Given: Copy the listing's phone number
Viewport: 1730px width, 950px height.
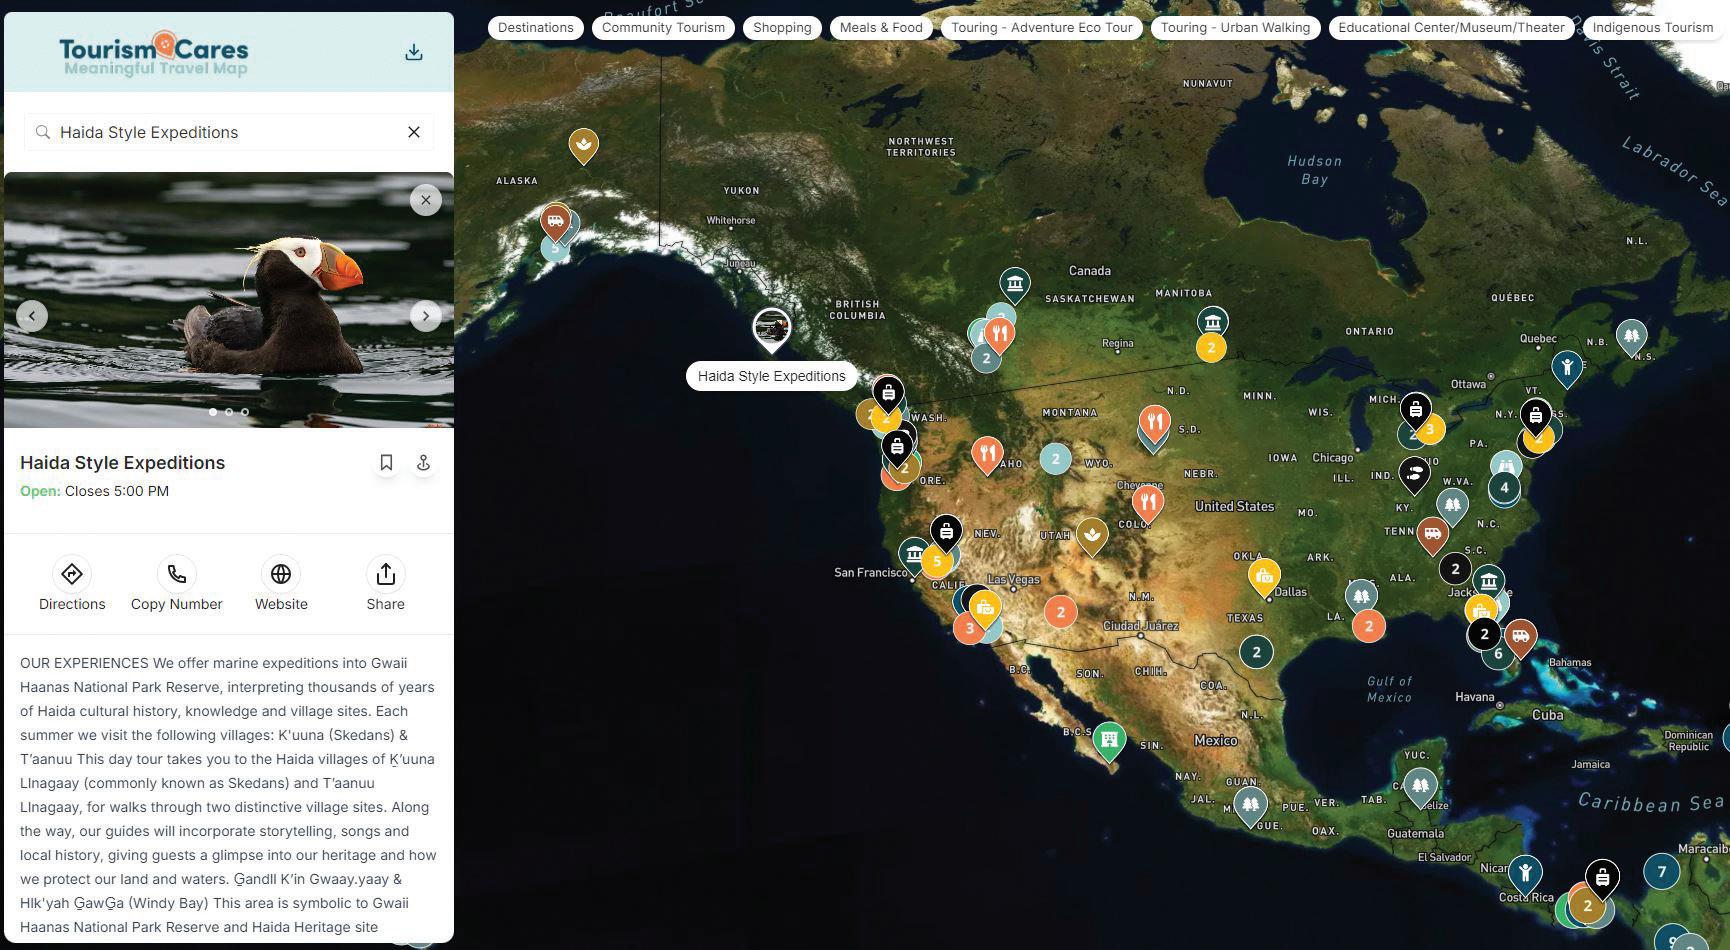Looking at the screenshot, I should [177, 585].
